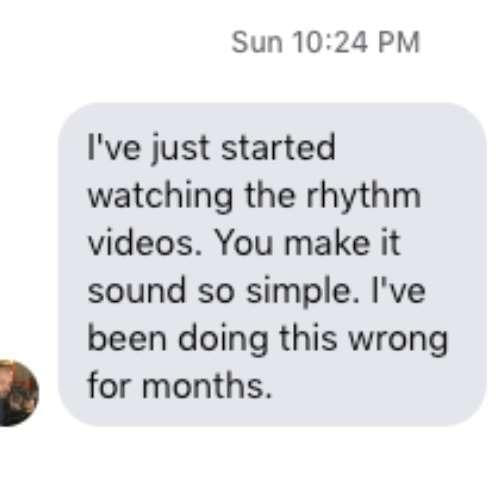The width and height of the screenshot is (500, 500).
Task: Click the word "just" in the first line
Action: [181, 150]
